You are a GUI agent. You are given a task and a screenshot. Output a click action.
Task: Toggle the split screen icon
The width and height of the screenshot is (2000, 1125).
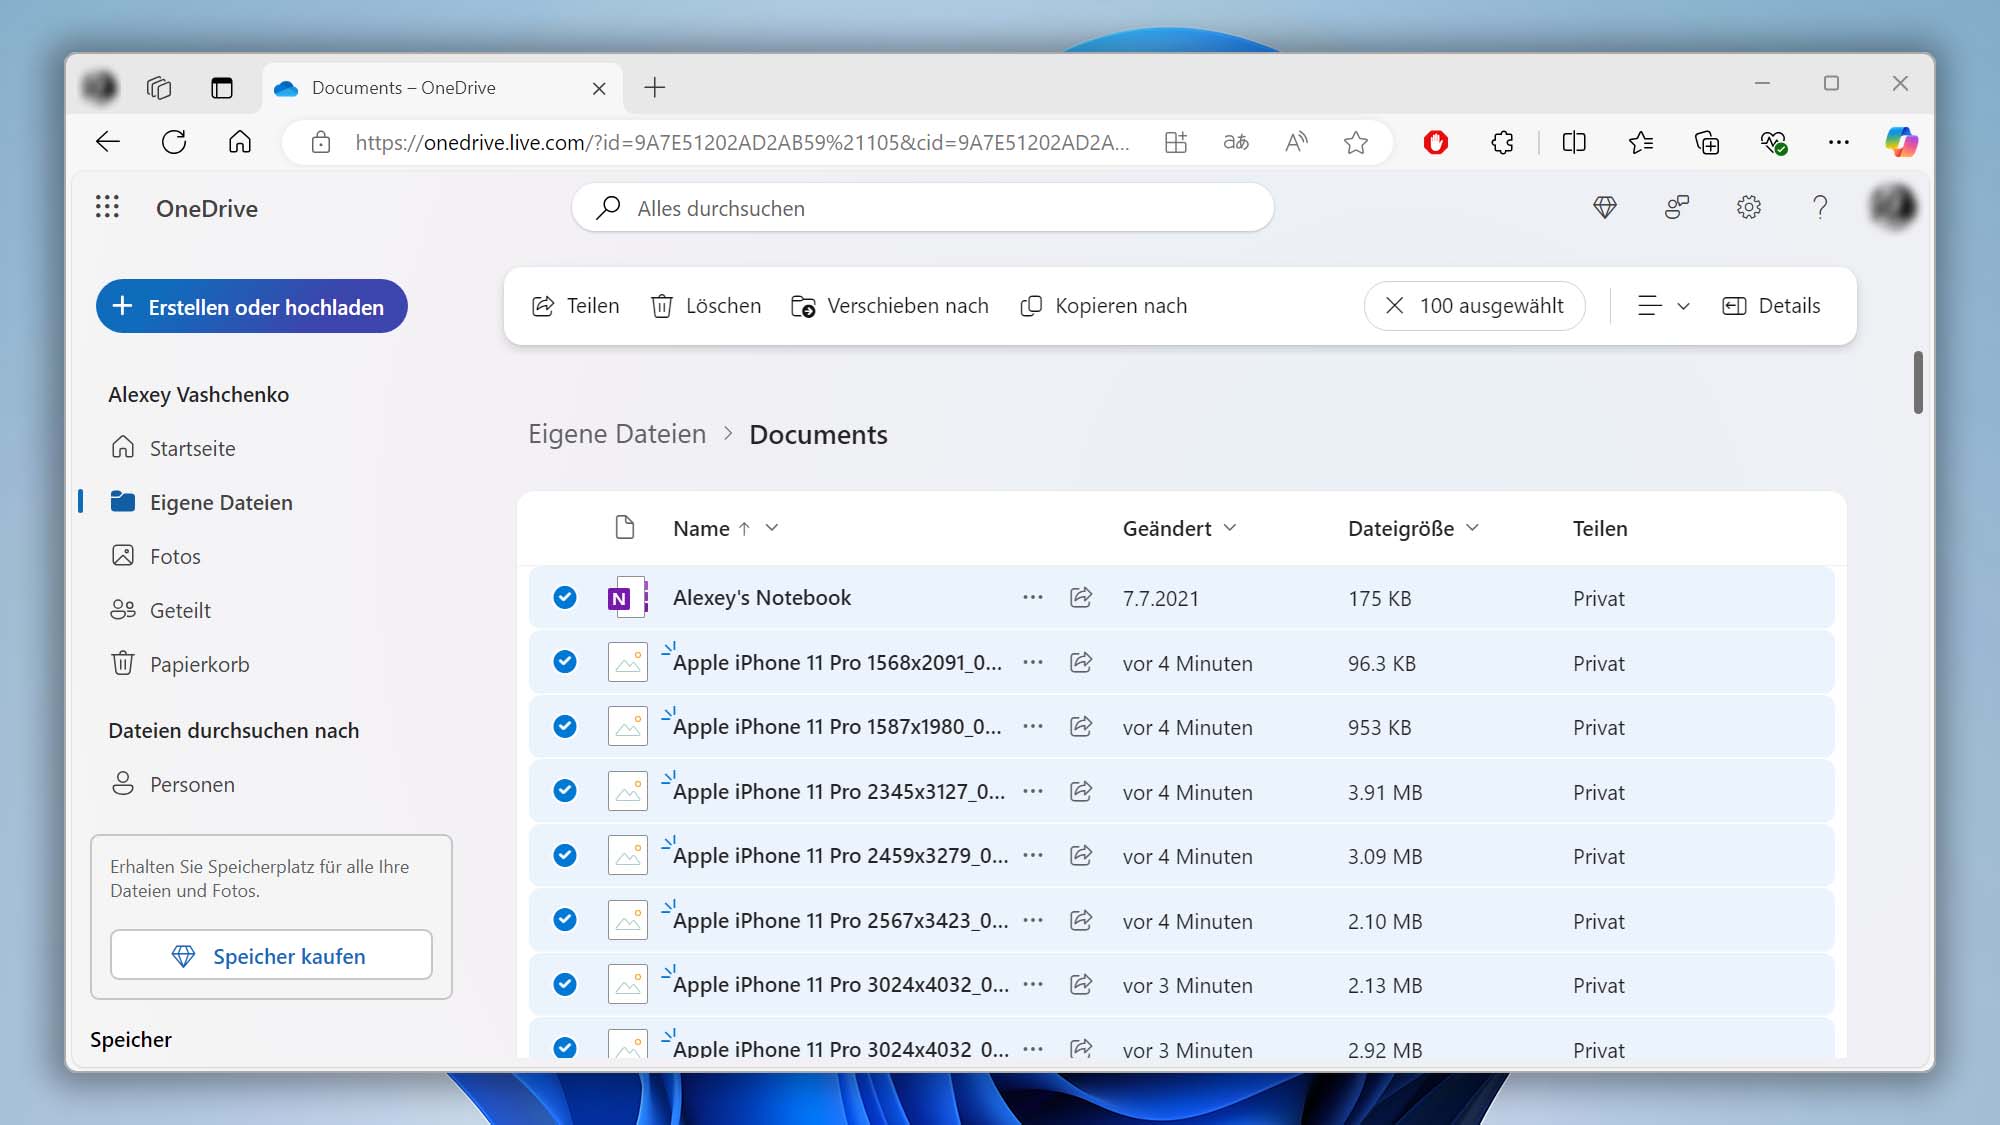coord(1574,142)
